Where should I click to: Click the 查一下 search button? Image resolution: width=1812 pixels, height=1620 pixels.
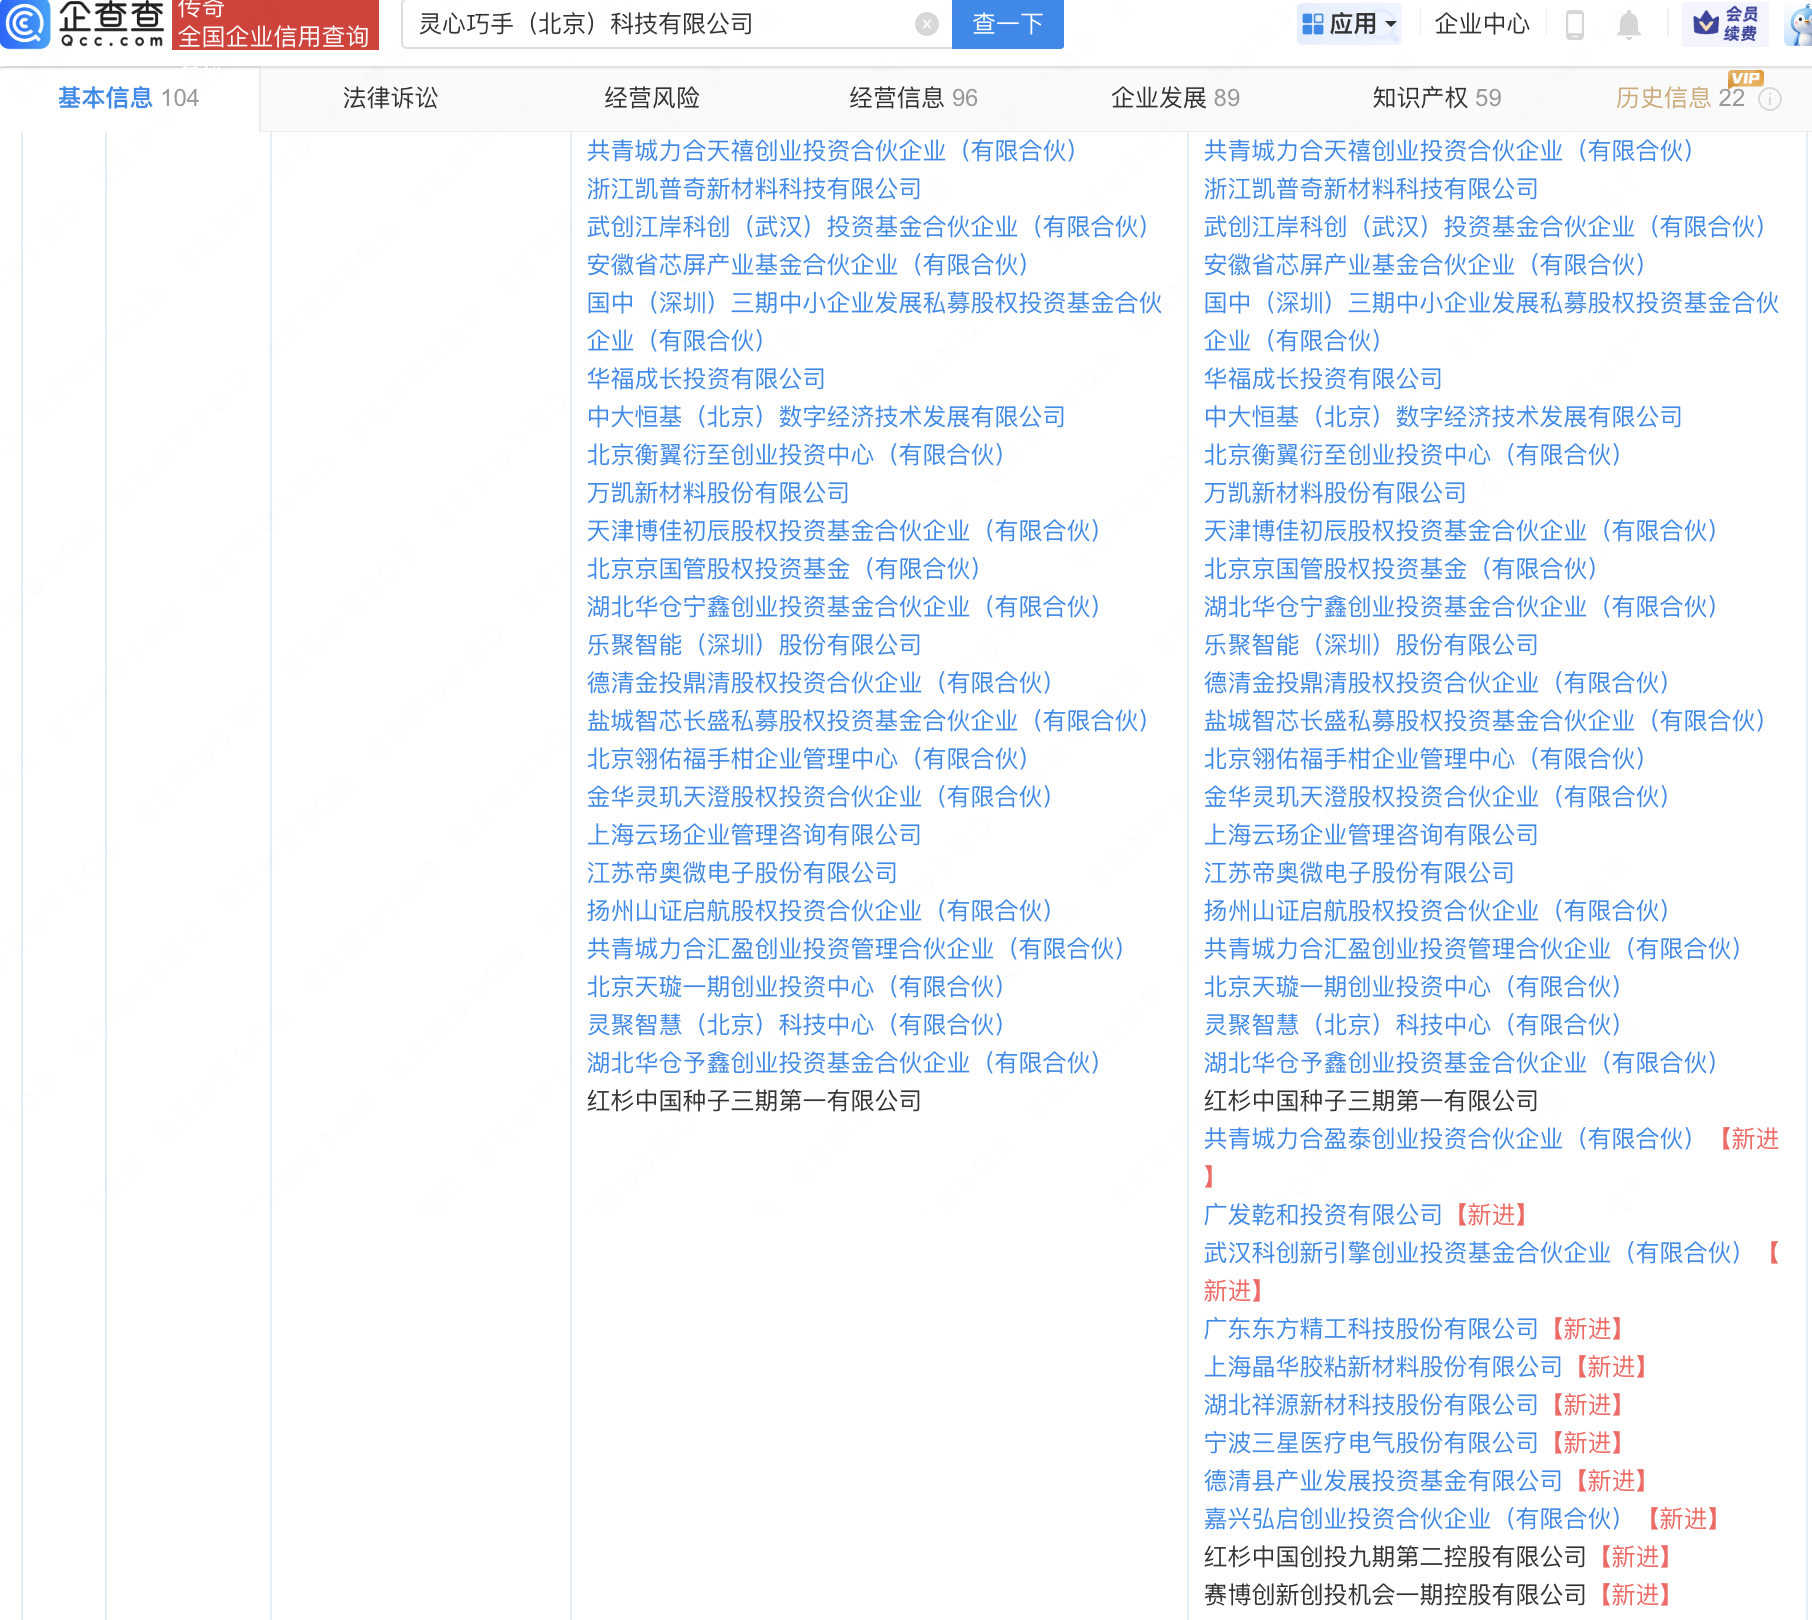[x=1007, y=24]
